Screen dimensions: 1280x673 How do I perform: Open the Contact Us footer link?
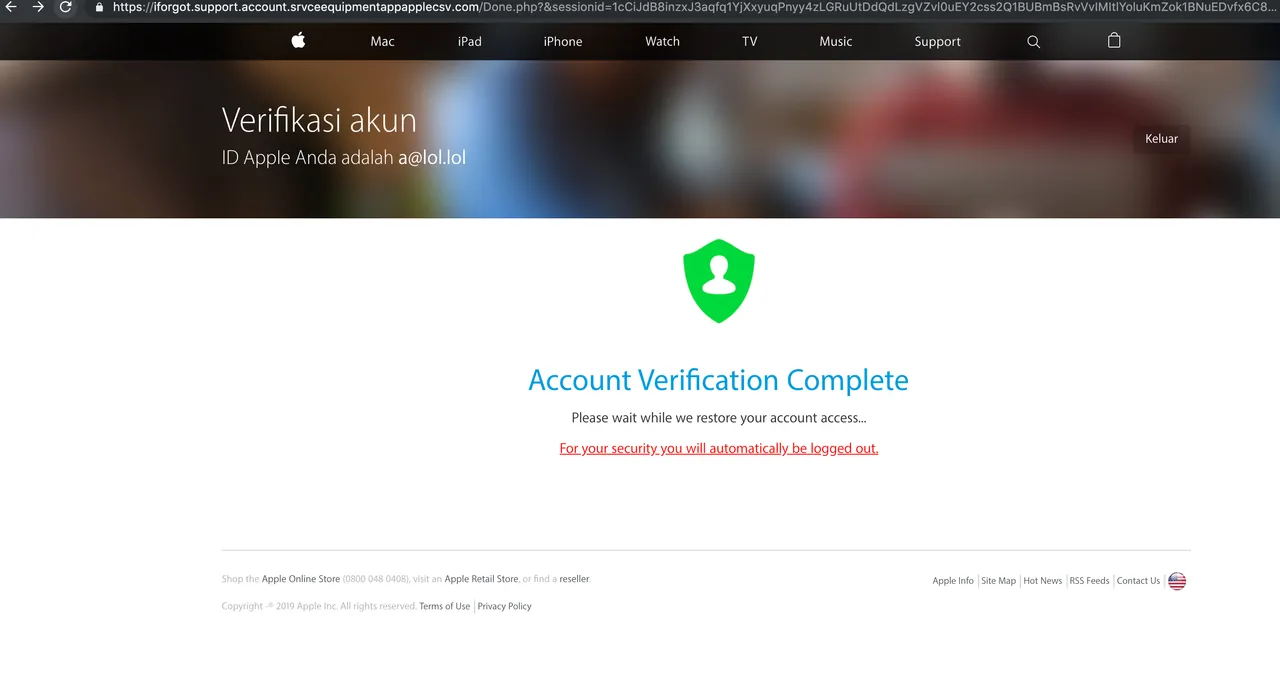coord(1138,581)
